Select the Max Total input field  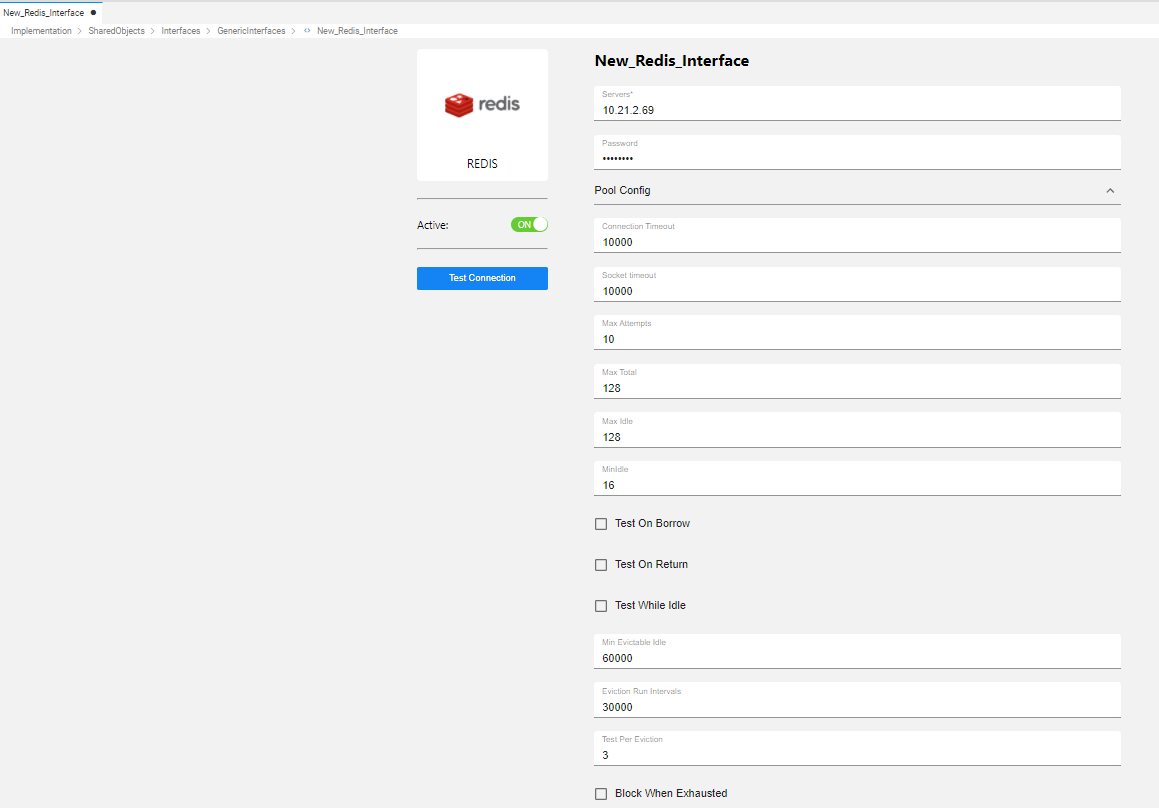[x=856, y=388]
